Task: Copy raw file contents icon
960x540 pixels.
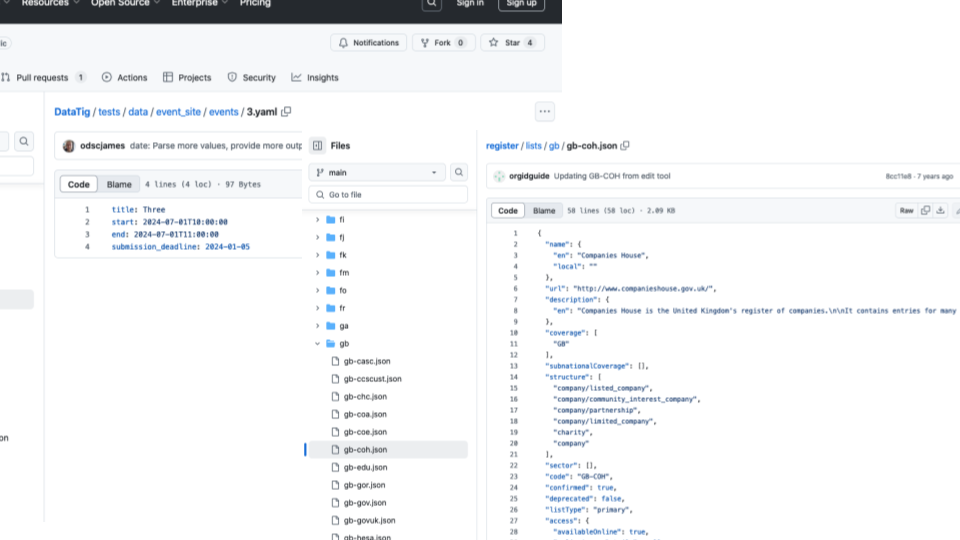Action: pyautogui.click(x=925, y=211)
